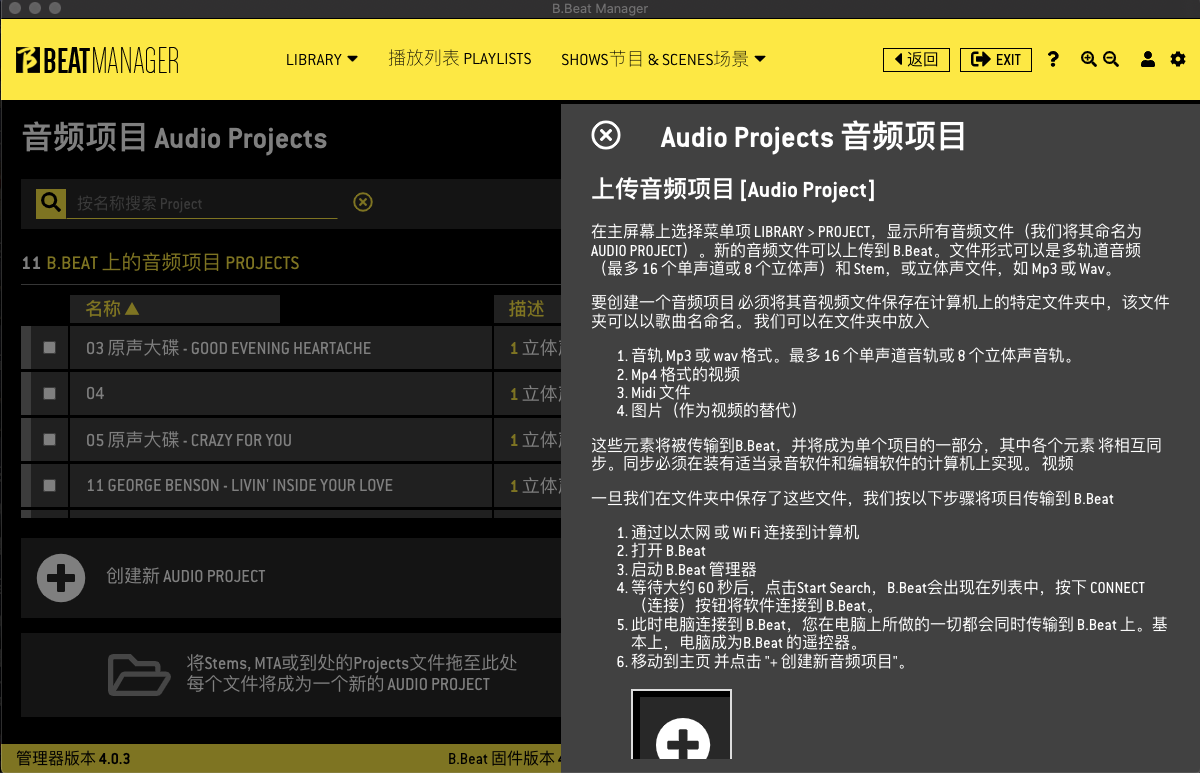Viewport: 1200px width, 773px height.
Task: Tick checkbox for project 04
Action: pos(50,394)
